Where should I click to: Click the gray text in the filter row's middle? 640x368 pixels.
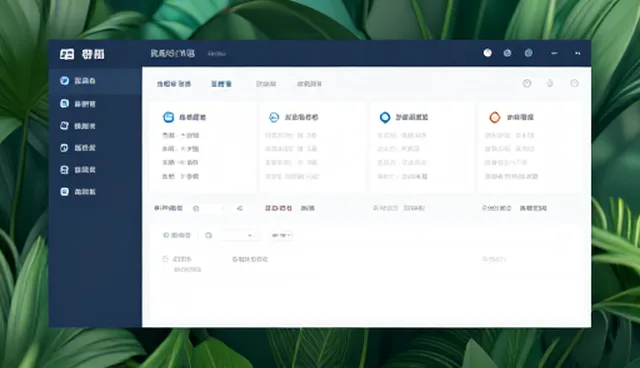point(399,208)
